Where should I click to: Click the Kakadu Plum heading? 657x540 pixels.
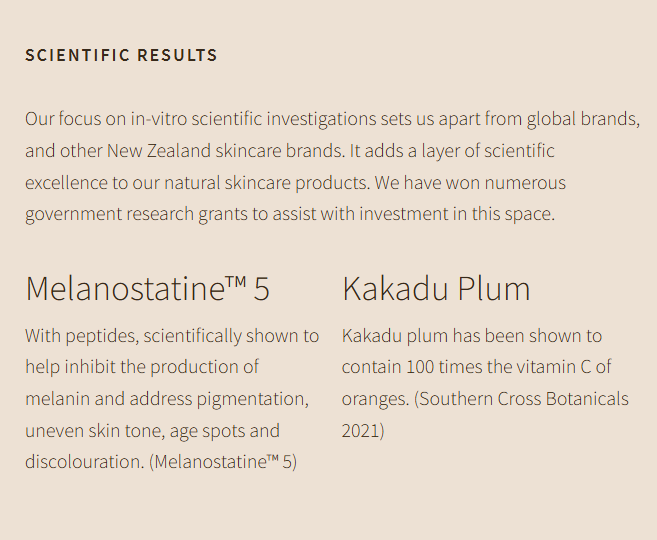pos(436,289)
